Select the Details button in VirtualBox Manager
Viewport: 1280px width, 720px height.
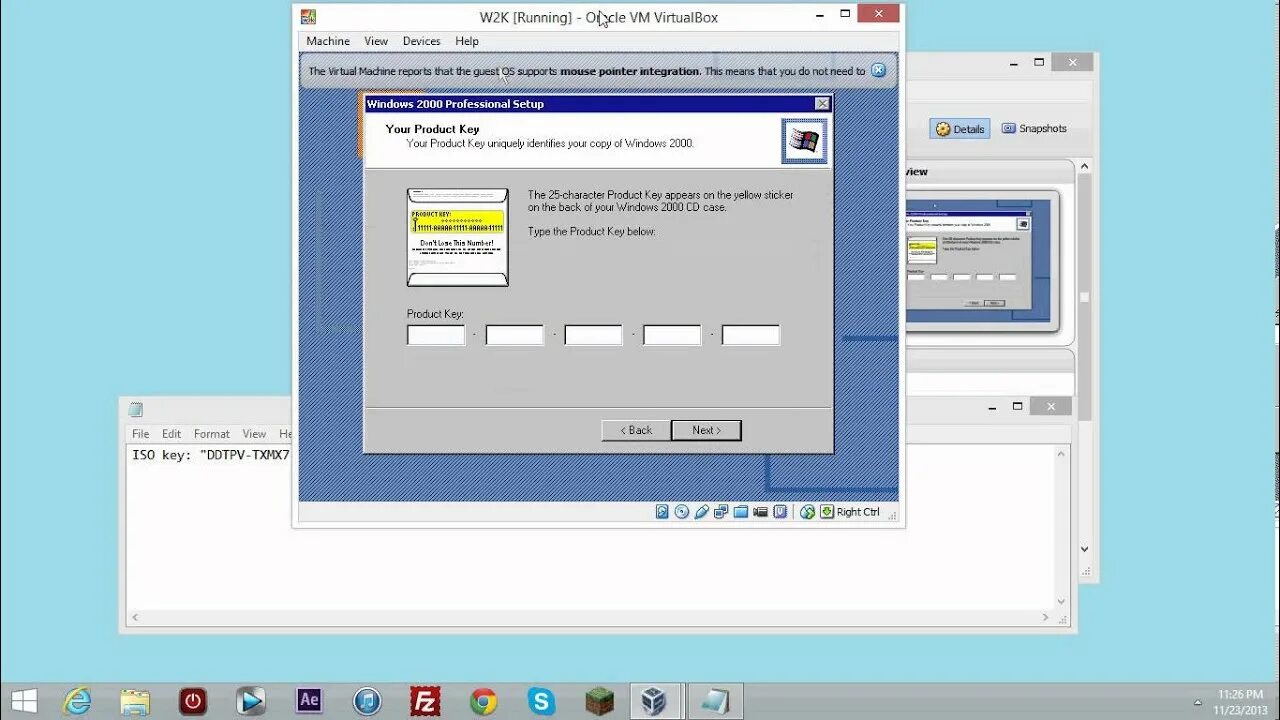point(960,129)
